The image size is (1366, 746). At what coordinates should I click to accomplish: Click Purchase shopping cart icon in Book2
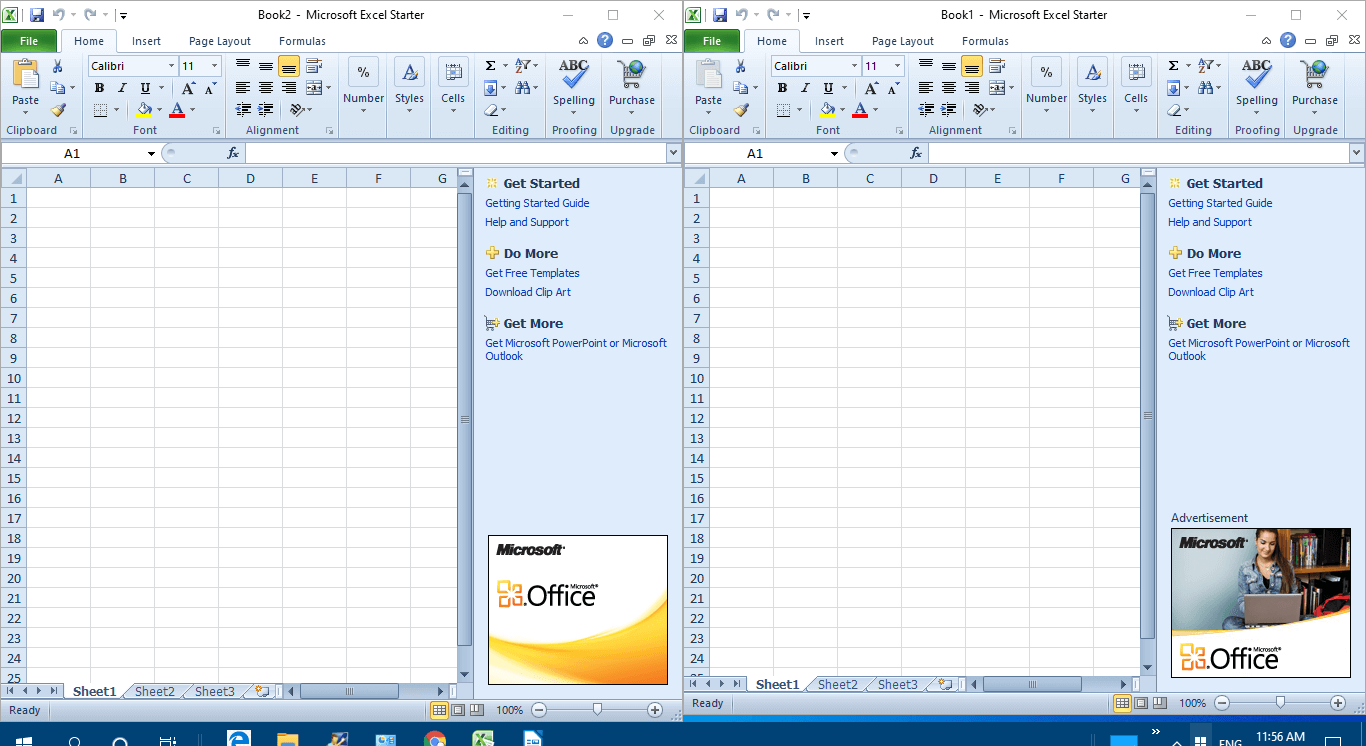(x=631, y=74)
